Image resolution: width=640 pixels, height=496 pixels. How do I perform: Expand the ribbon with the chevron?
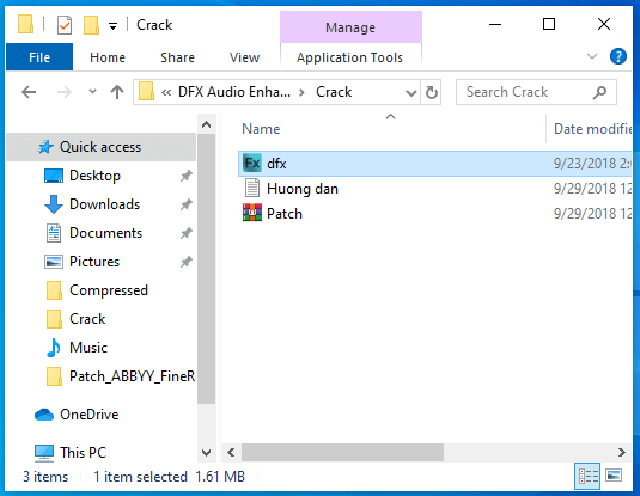591,56
